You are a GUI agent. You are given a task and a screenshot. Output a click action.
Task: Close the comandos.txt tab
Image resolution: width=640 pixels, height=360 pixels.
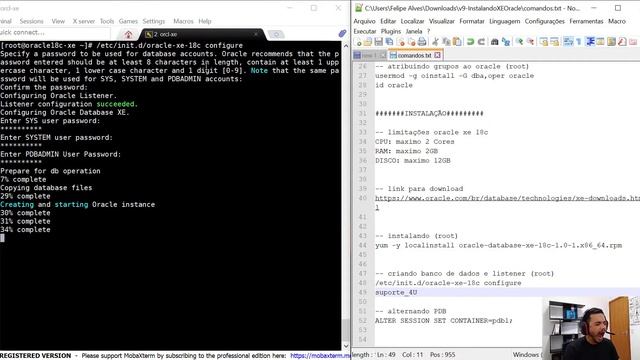[438, 55]
